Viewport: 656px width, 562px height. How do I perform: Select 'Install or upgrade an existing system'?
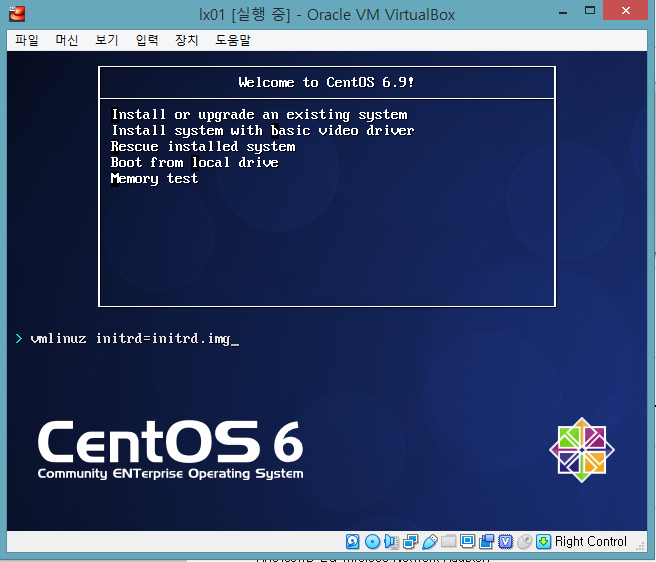(259, 115)
